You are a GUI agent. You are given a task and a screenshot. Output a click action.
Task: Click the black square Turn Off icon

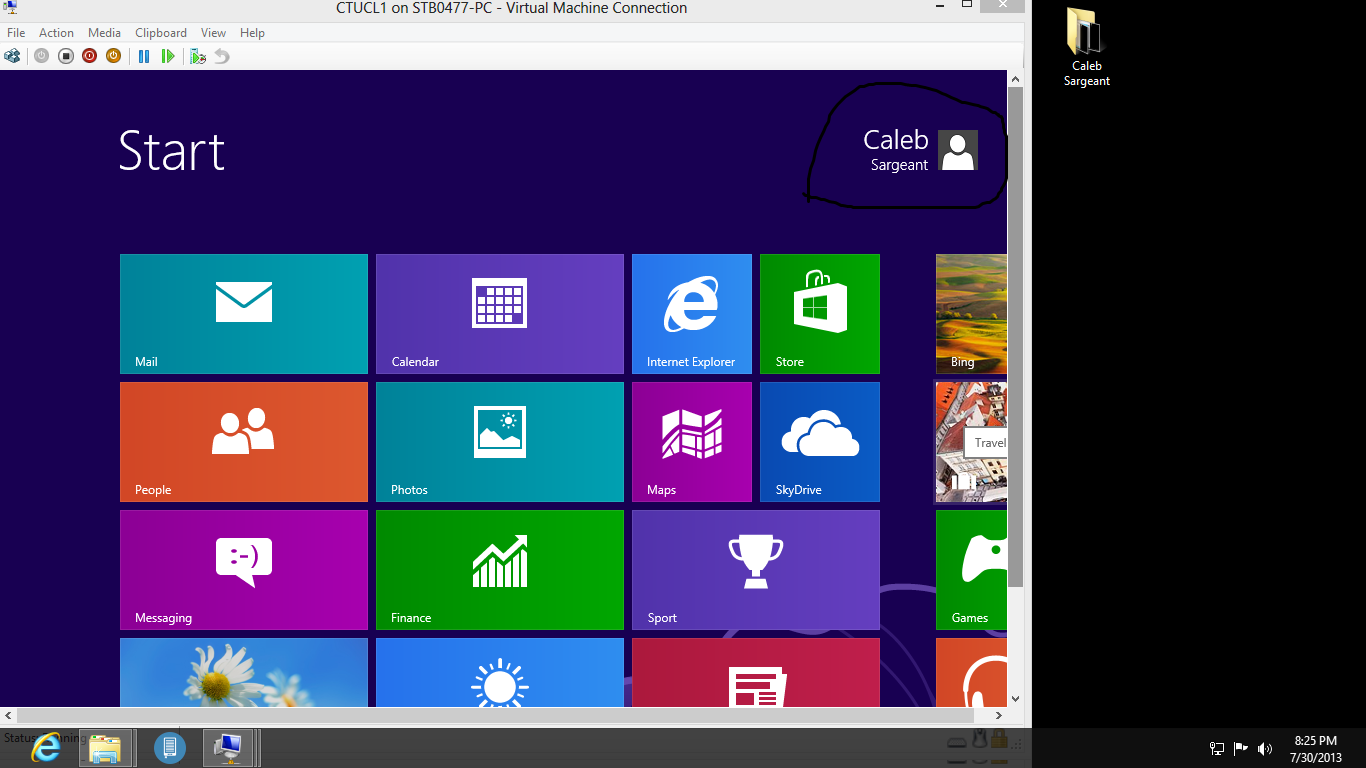[65, 56]
